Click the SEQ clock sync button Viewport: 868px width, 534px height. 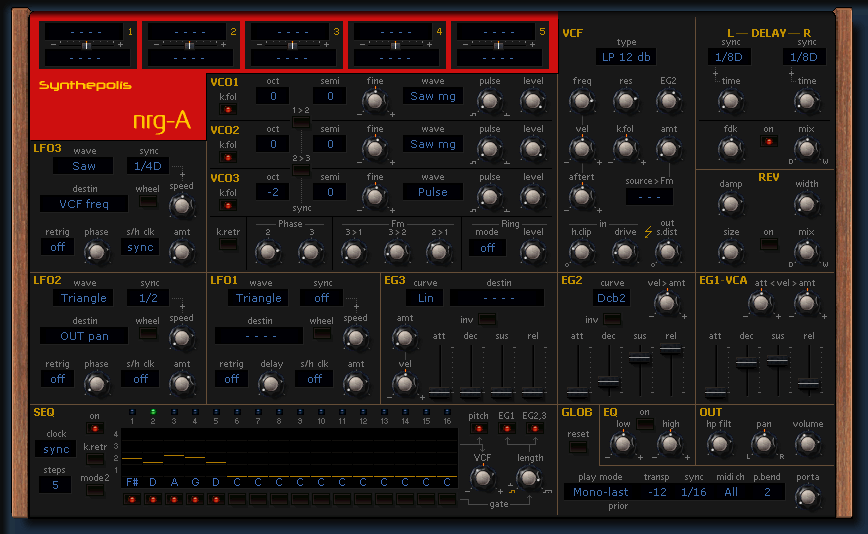[x=56, y=449]
